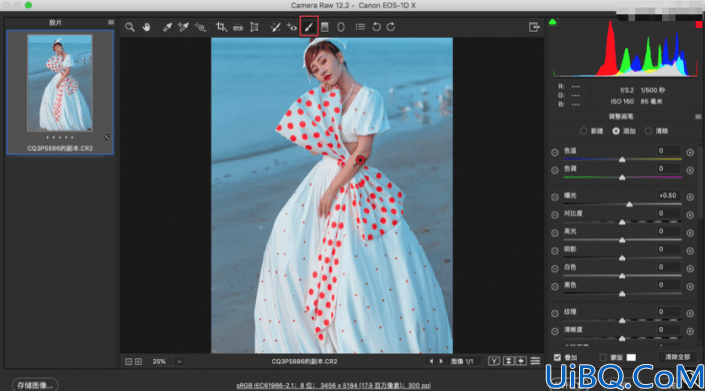Open the Presets list icon
The width and height of the screenshot is (705, 391).
[360, 27]
